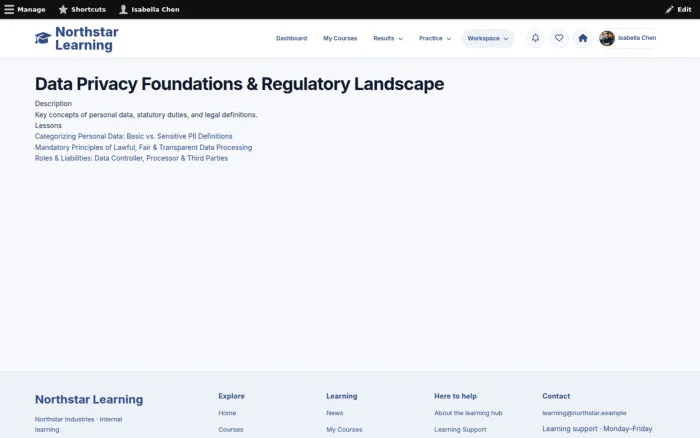Image resolution: width=700 pixels, height=438 pixels.
Task: Open lesson Roles & Liabilities: Data Controller
Action: coord(131,158)
